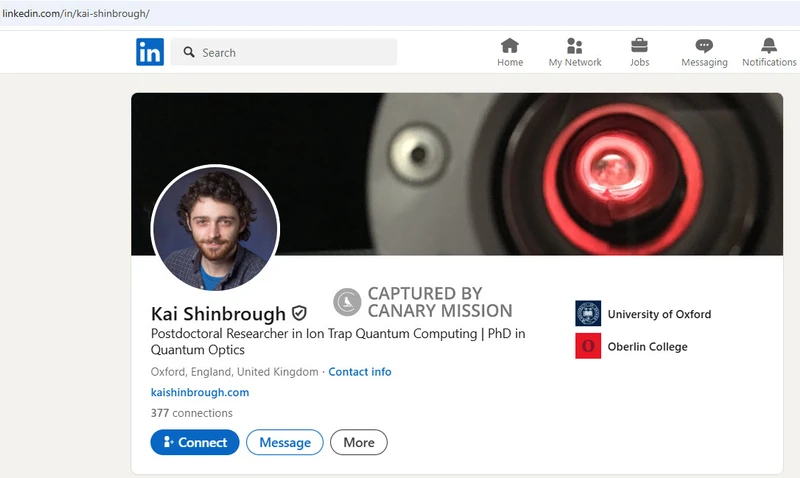The height and width of the screenshot is (478, 800).
Task: View Kai Shinbrough's profile photo
Action: coord(215,228)
